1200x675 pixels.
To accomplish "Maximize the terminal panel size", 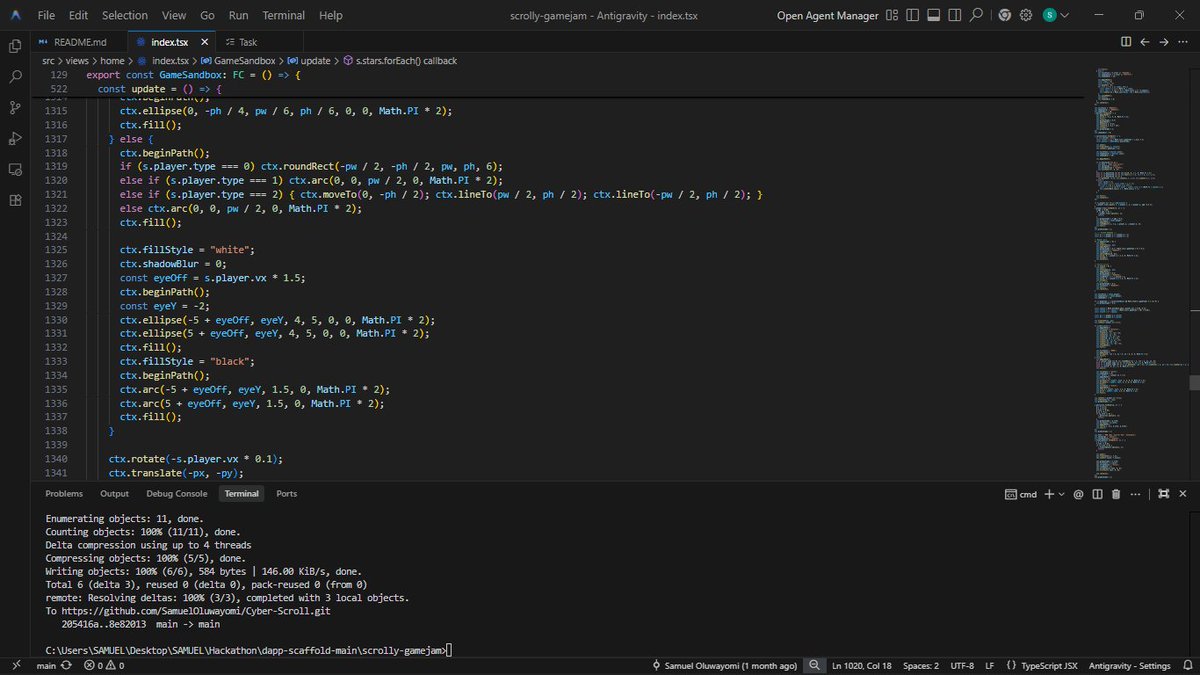I will [x=1163, y=494].
